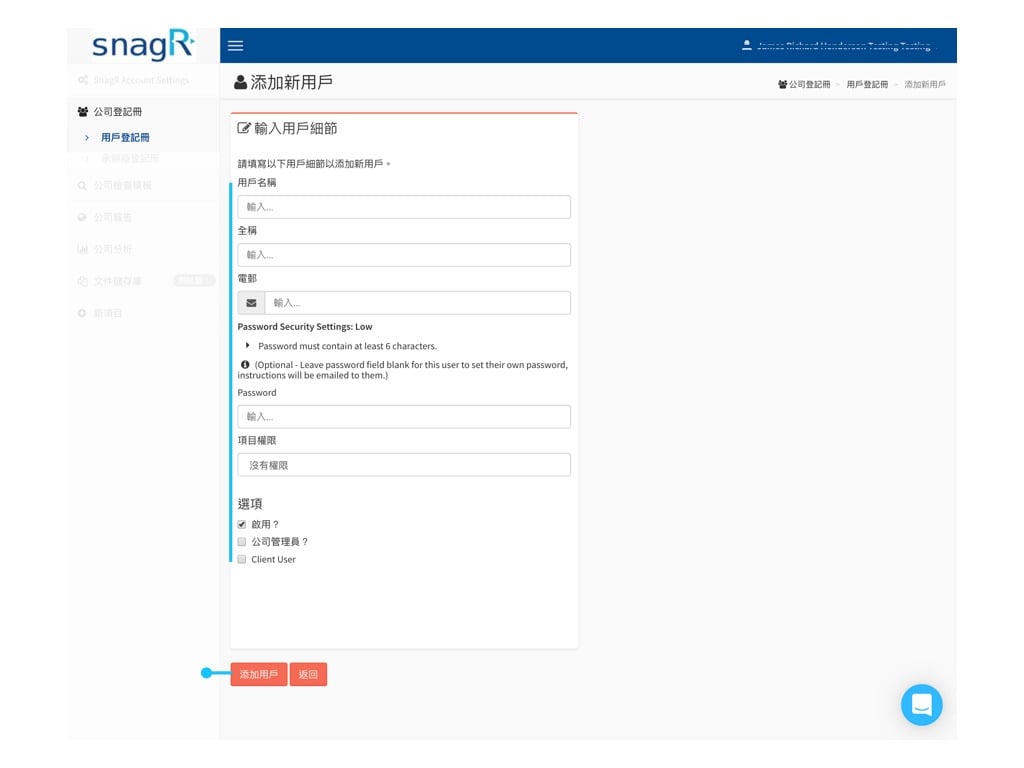The width and height of the screenshot is (1024, 768).
Task: Click the pie chart icon beside 公司報告
Action: pyautogui.click(x=82, y=217)
